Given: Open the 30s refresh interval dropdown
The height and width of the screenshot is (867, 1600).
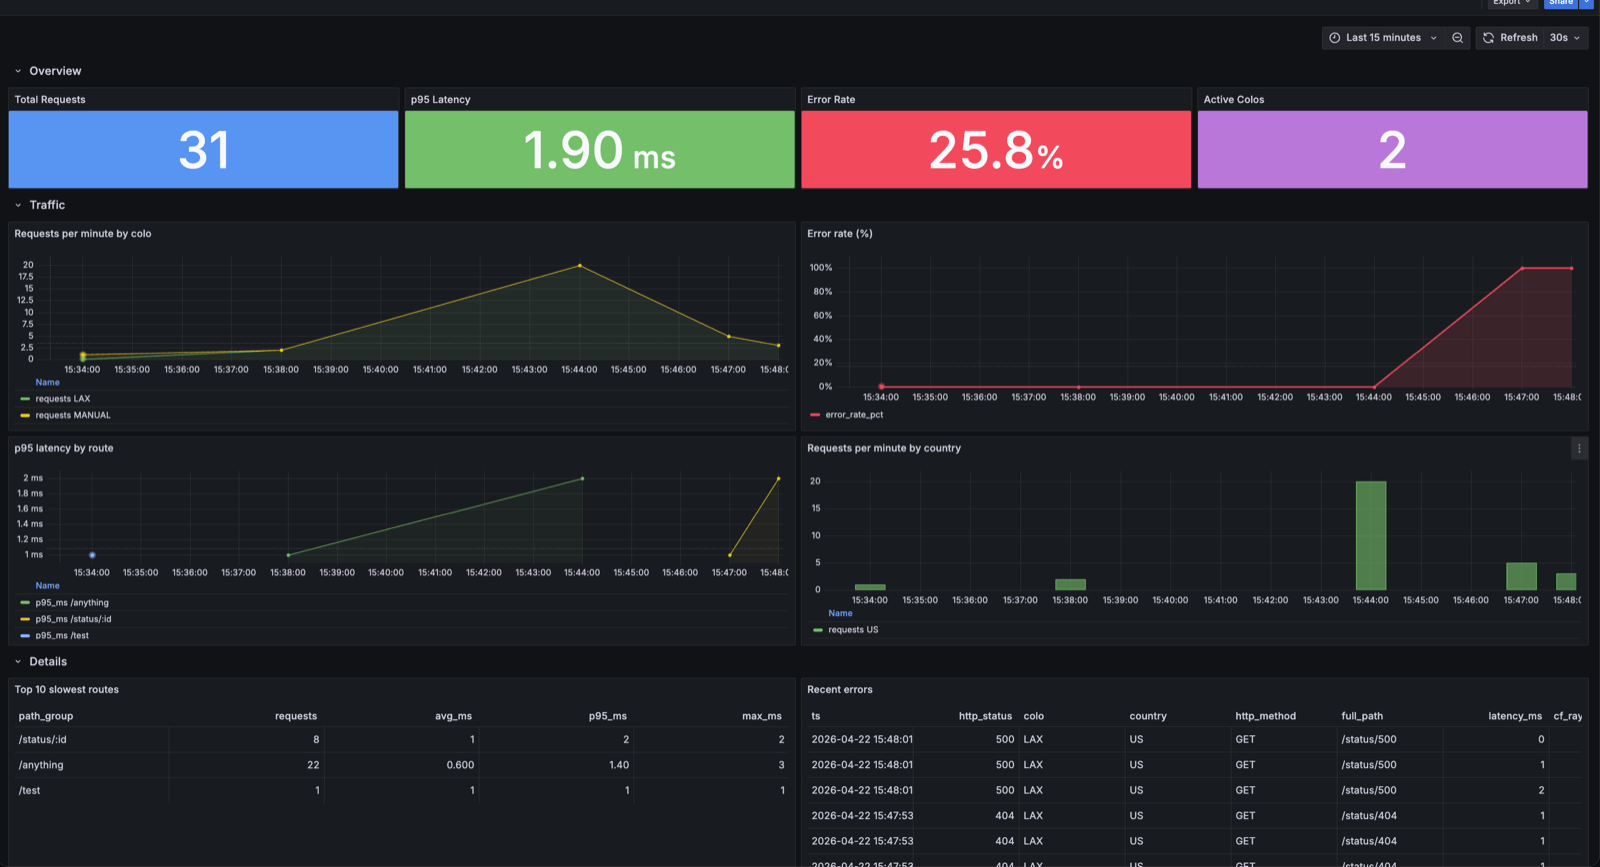Looking at the screenshot, I should (x=1565, y=38).
